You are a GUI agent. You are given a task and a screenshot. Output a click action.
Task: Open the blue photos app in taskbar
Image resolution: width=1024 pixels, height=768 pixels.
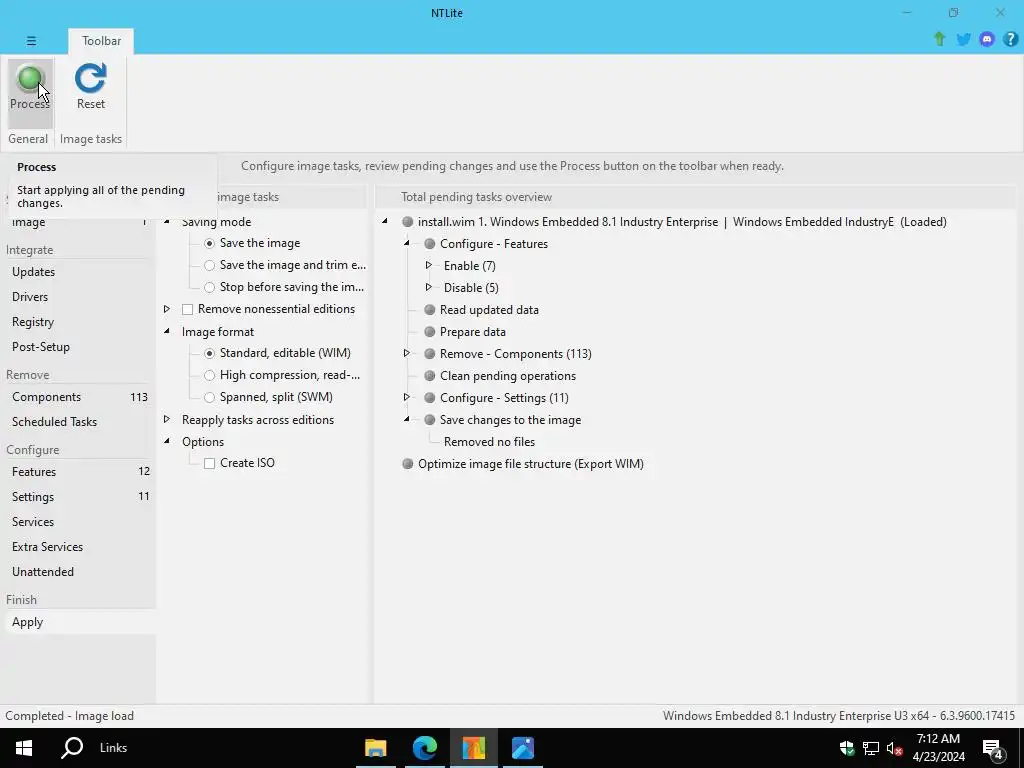click(522, 748)
